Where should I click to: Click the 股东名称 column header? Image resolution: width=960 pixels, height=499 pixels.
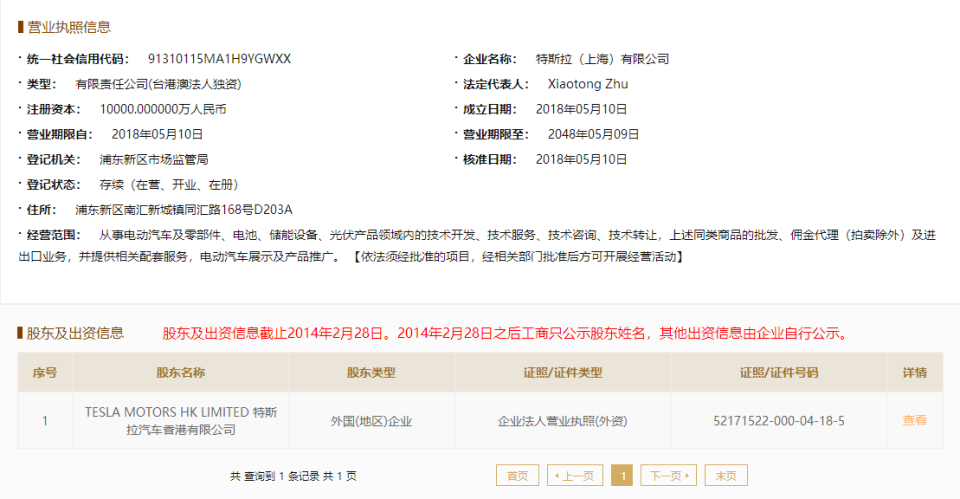tap(181, 372)
